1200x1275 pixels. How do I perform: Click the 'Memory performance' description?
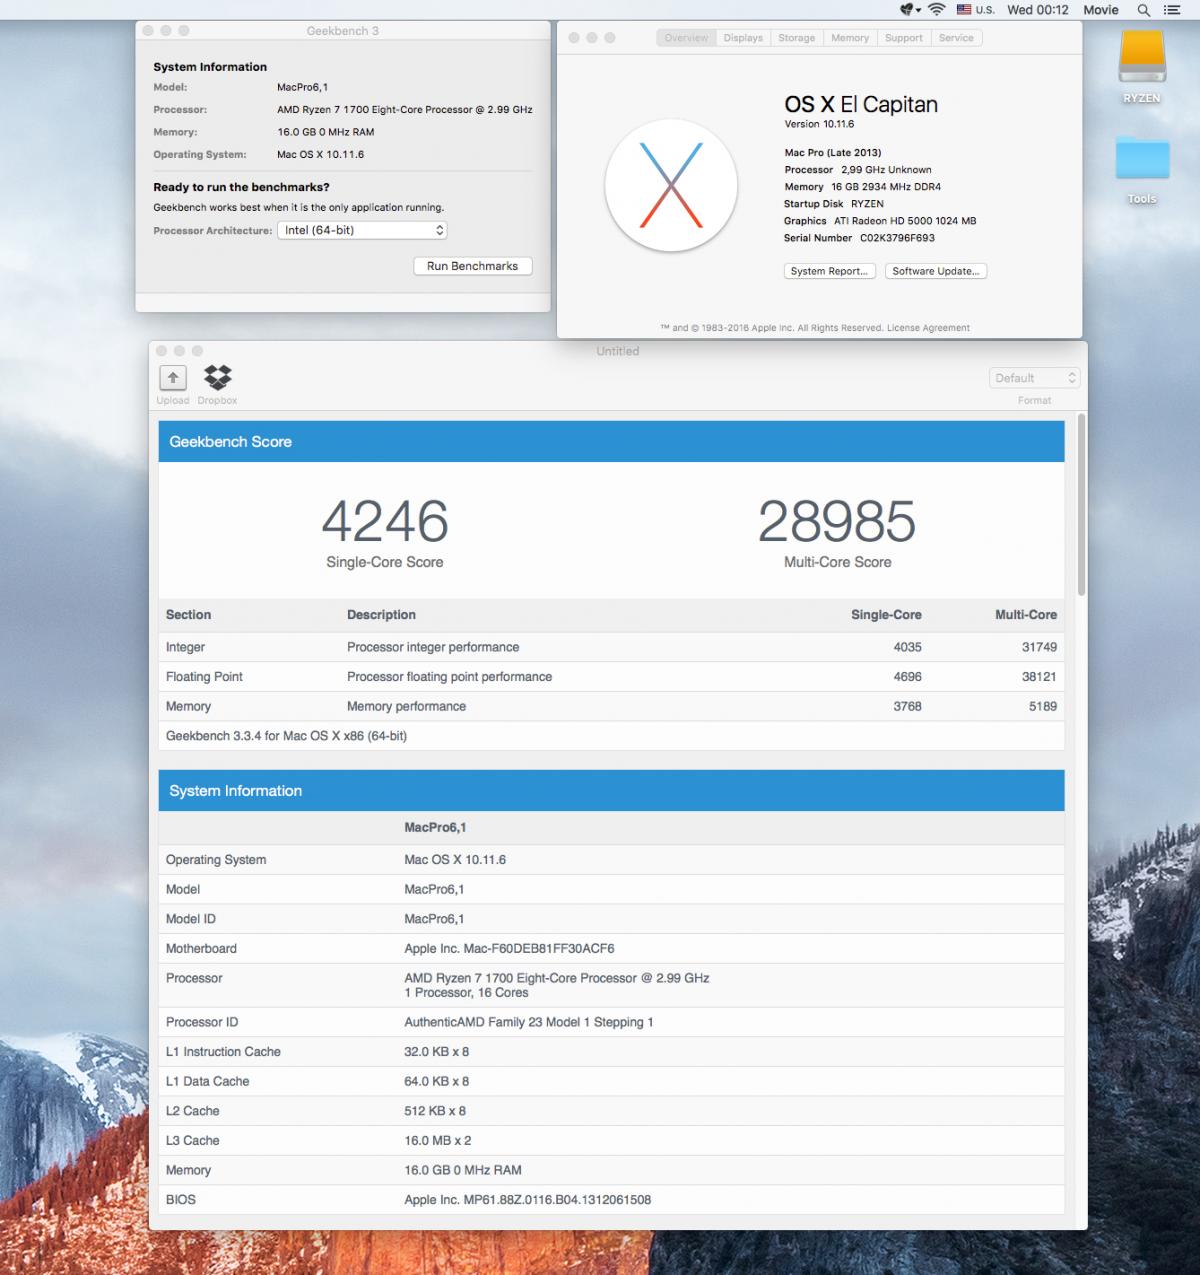[x=407, y=706]
